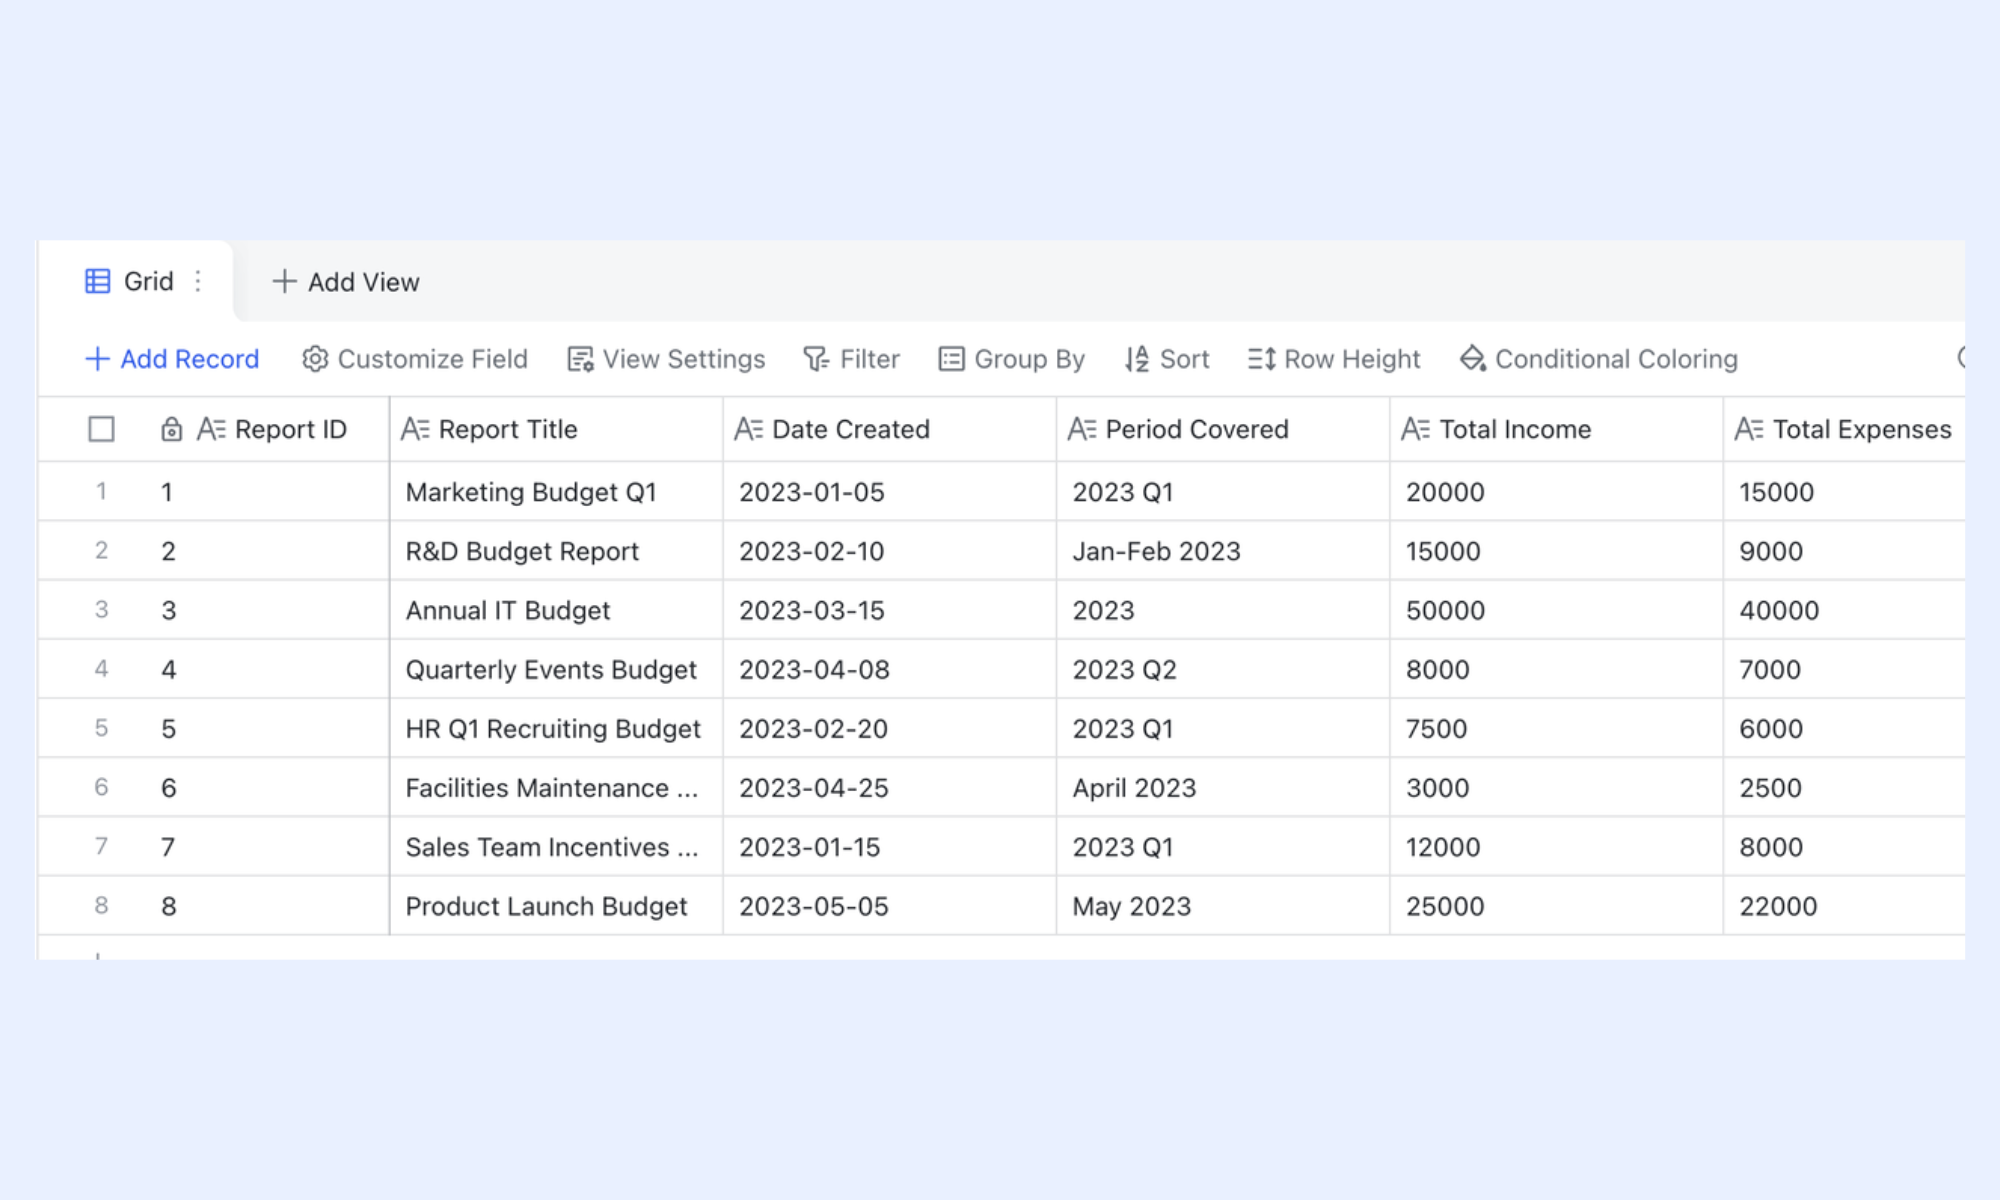Open View Settings
This screenshot has width=2000, height=1200.
click(x=666, y=359)
